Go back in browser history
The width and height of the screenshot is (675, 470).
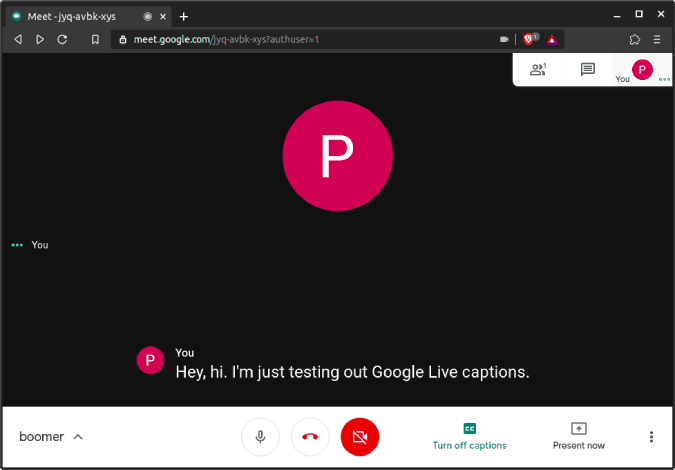coord(18,40)
